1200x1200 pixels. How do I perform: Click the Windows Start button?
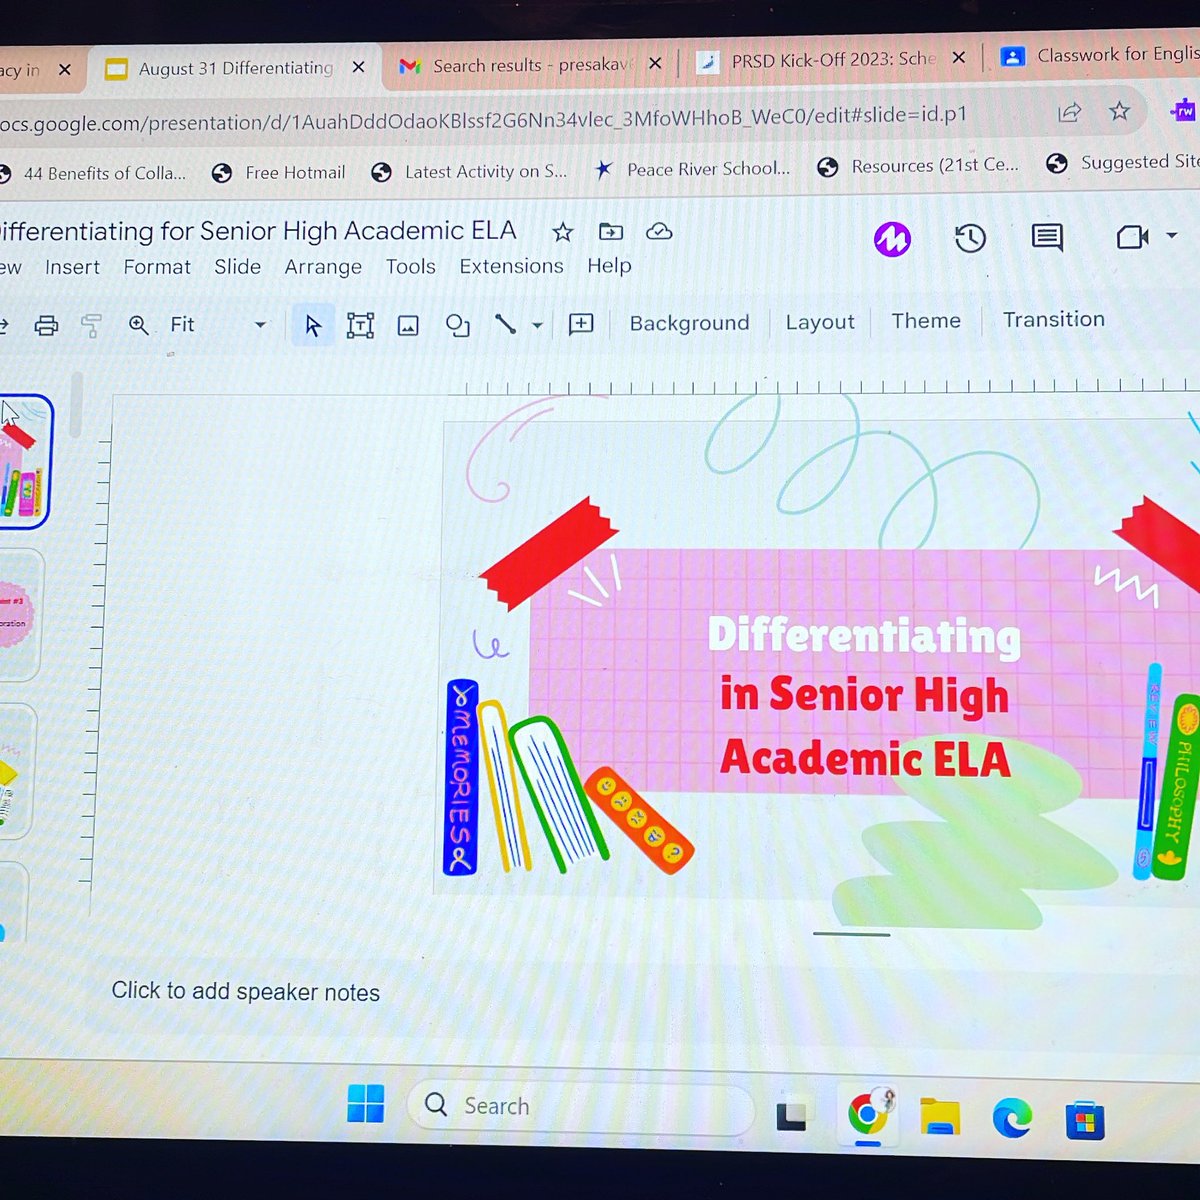365,1104
